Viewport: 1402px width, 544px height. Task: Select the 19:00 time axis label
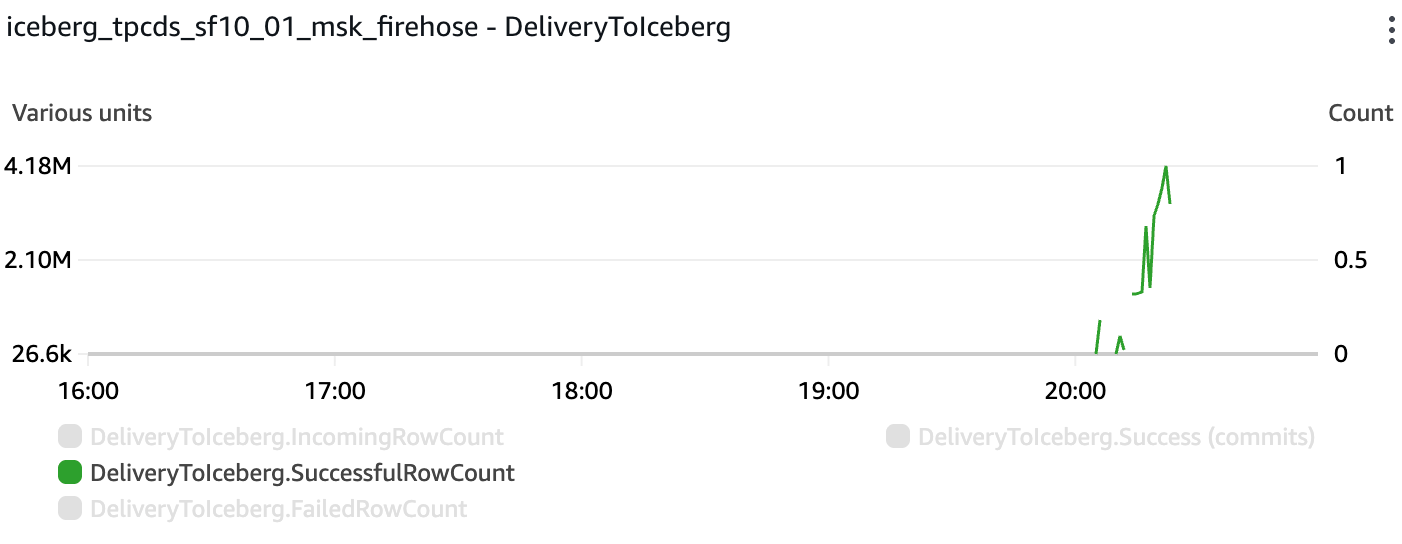coord(829,390)
